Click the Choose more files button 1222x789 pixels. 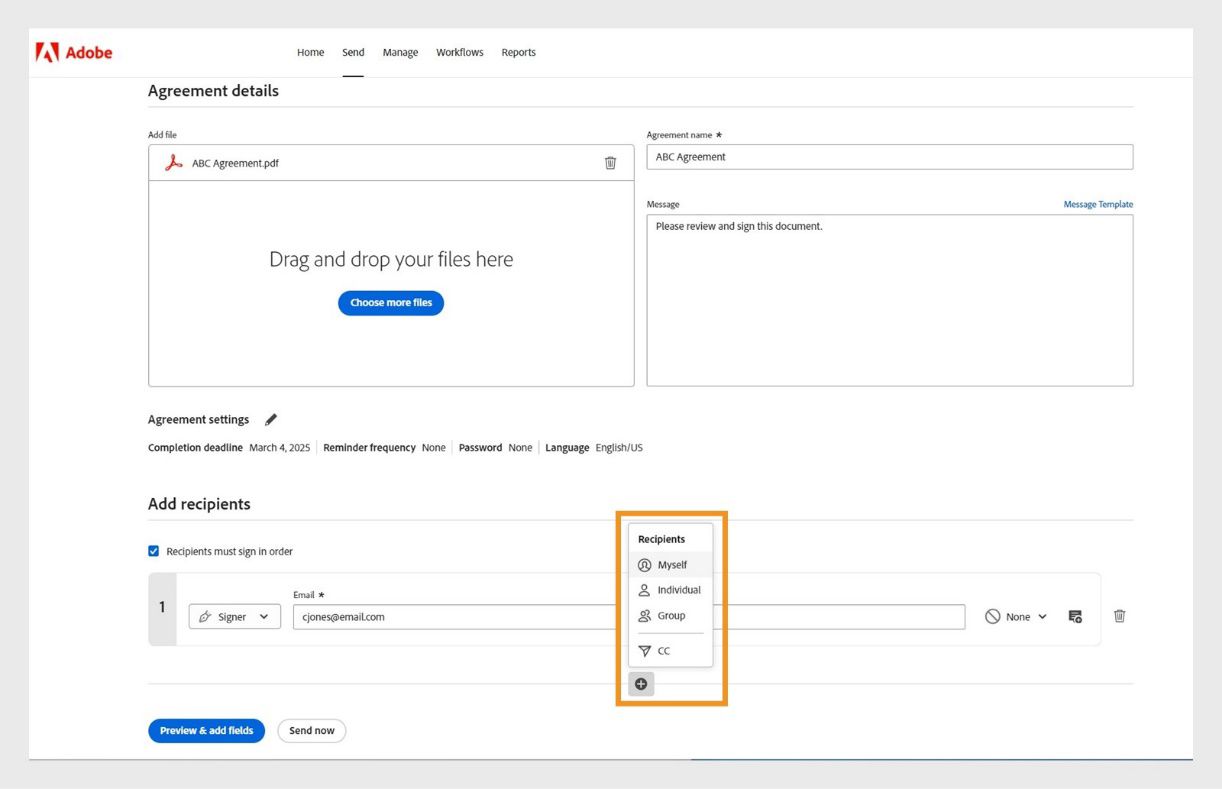pos(390,302)
